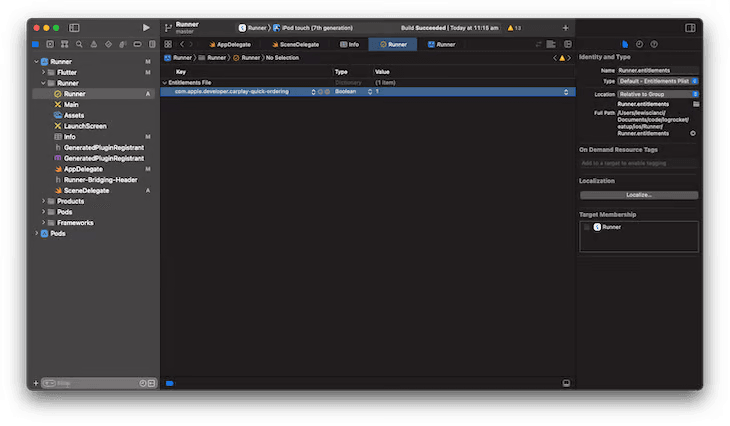Click the Localize... button

pyautogui.click(x=638, y=195)
